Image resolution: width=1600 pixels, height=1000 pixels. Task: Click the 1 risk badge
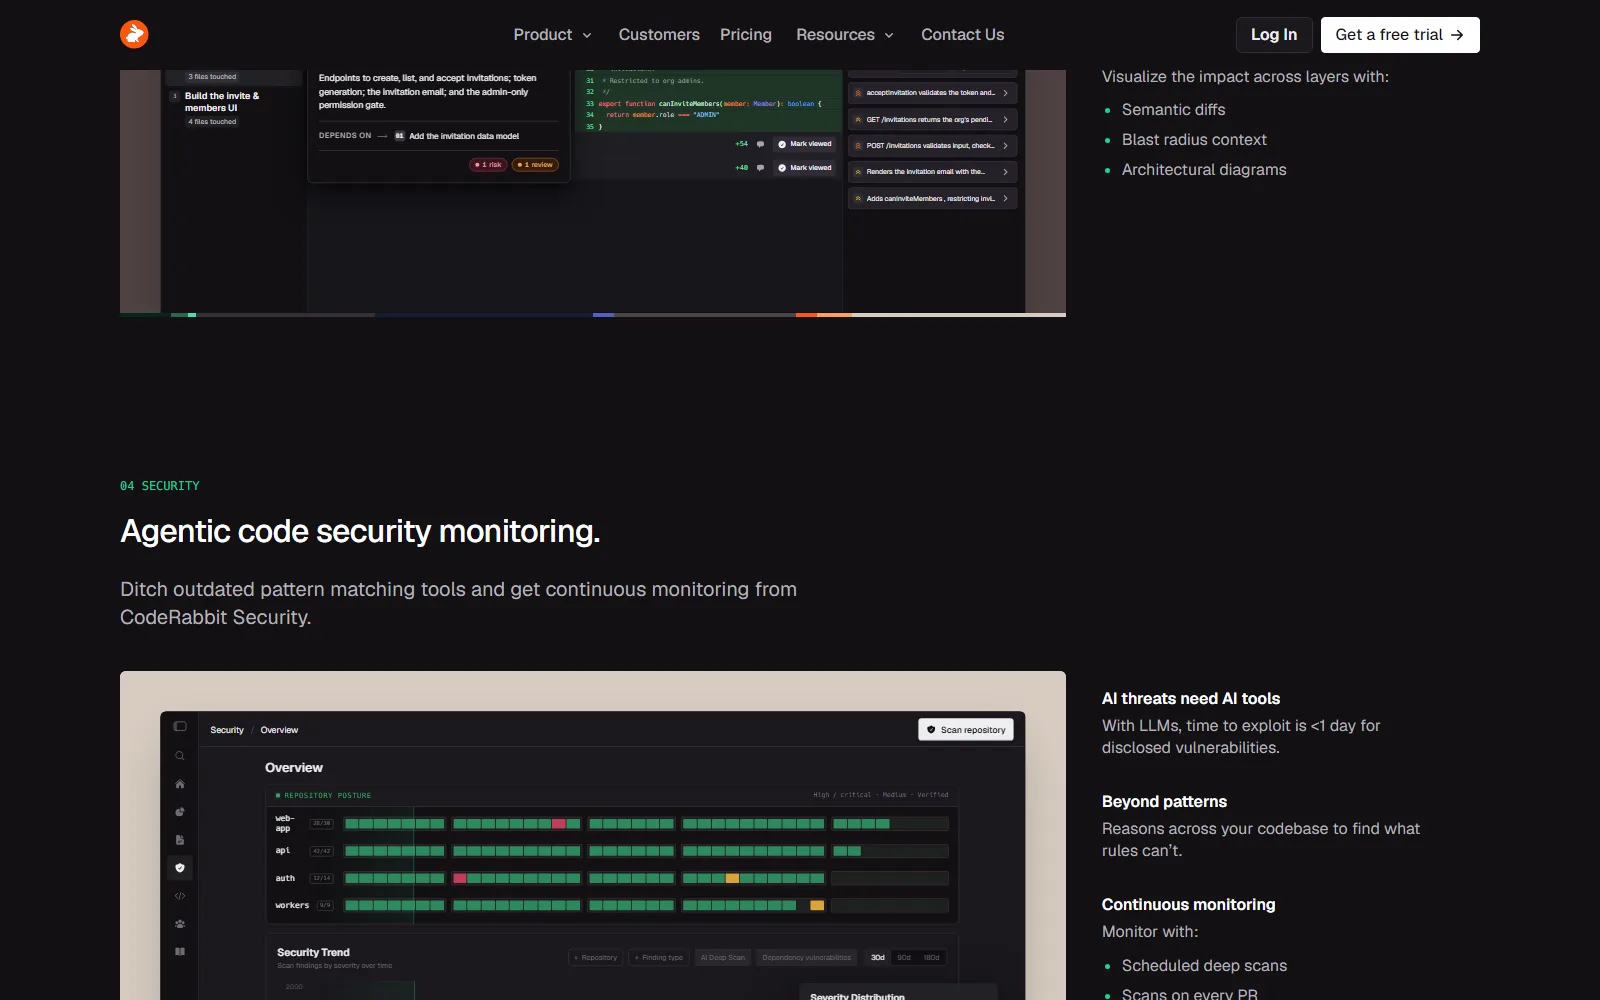tap(488, 165)
